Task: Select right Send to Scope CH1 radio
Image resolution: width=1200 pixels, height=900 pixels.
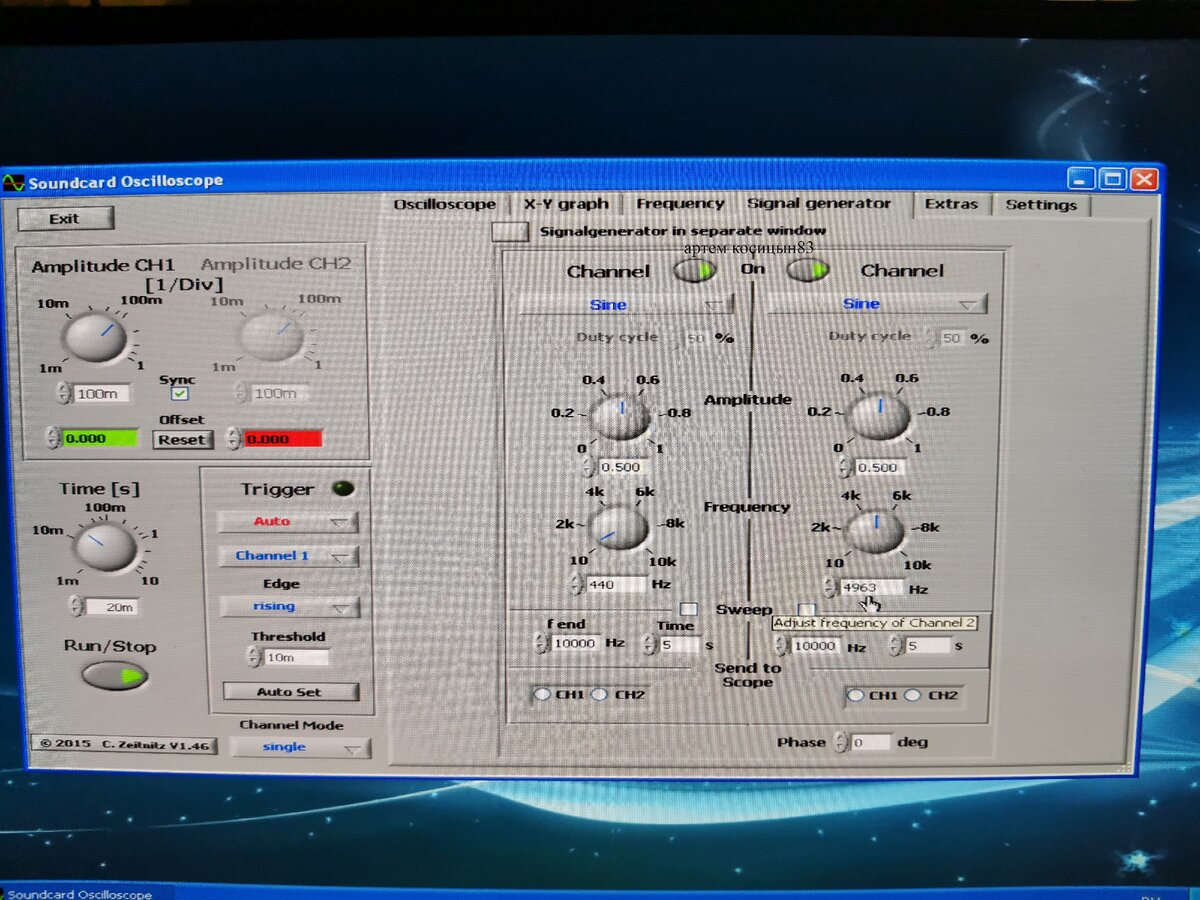Action: pyautogui.click(x=854, y=695)
